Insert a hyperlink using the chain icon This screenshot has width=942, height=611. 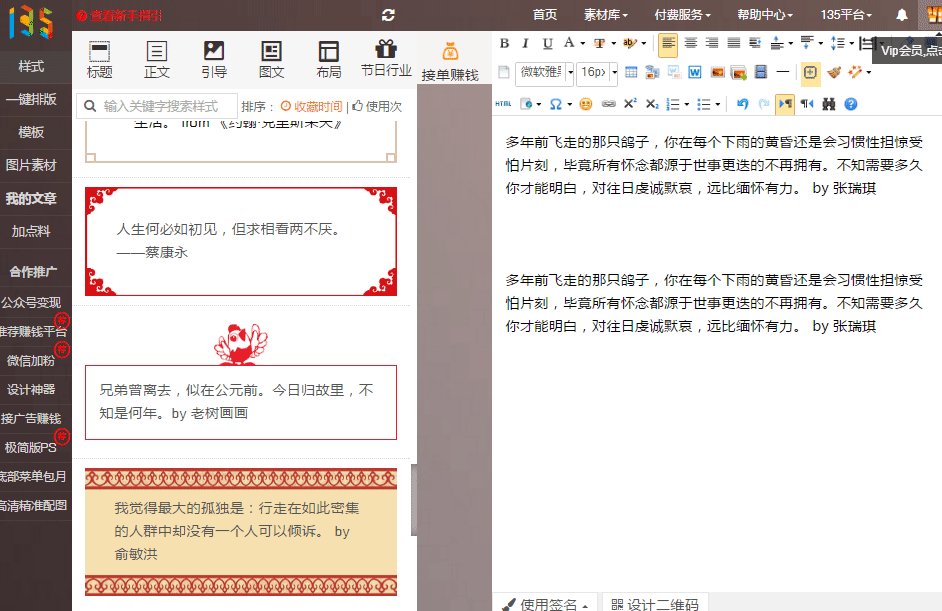tap(608, 104)
